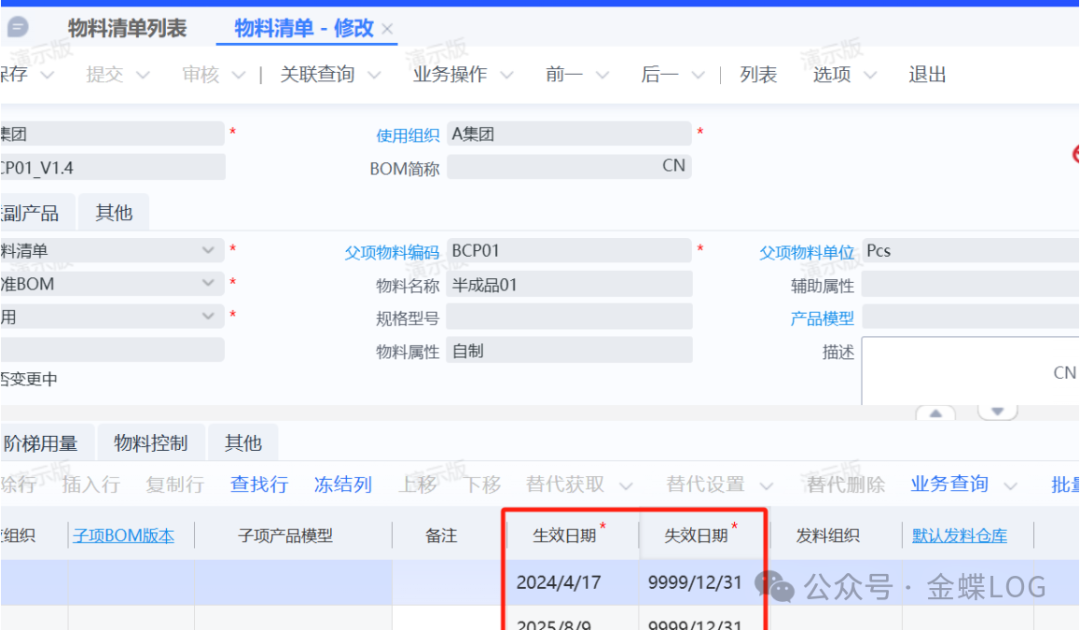The image size is (1080, 630).
Task: Click 冻结列 in the grid toolbar
Action: (343, 485)
